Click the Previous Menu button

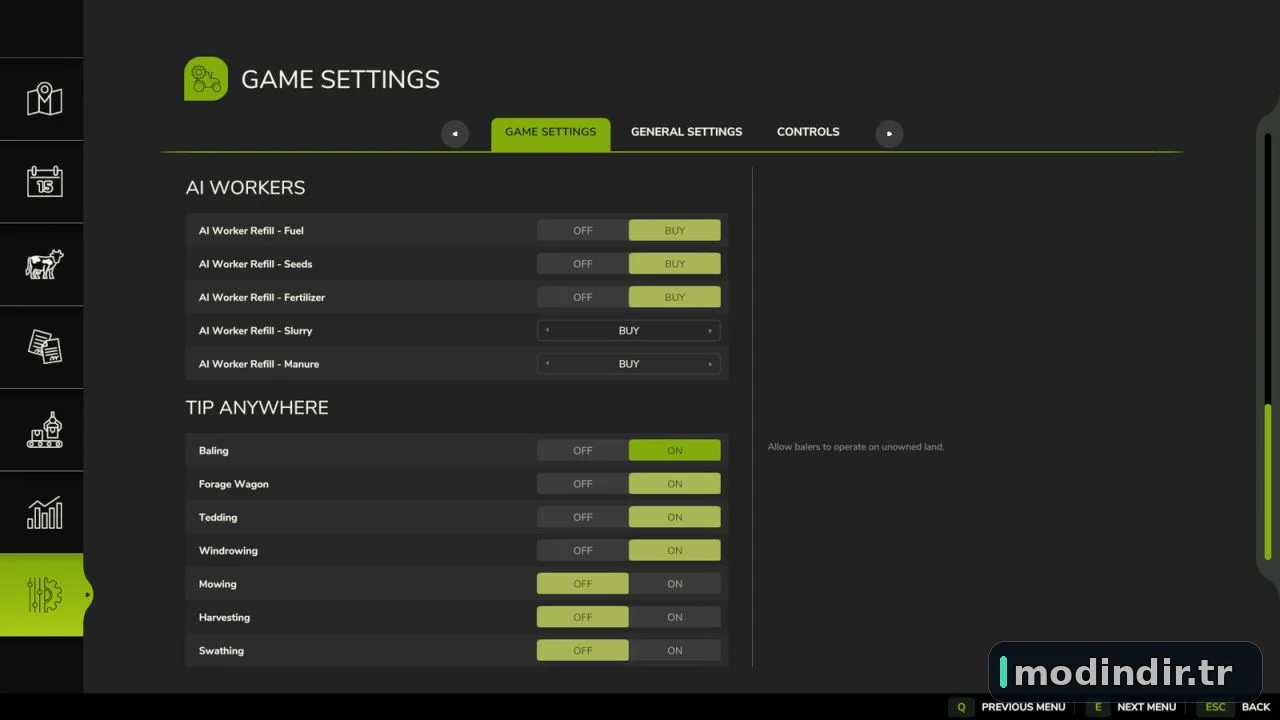pos(1023,707)
